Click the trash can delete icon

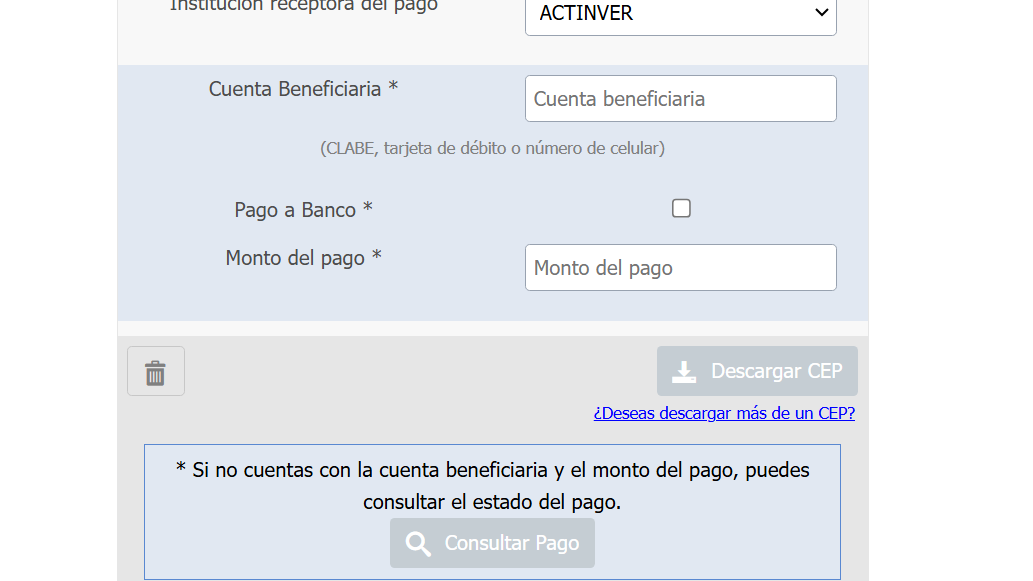[x=155, y=372]
